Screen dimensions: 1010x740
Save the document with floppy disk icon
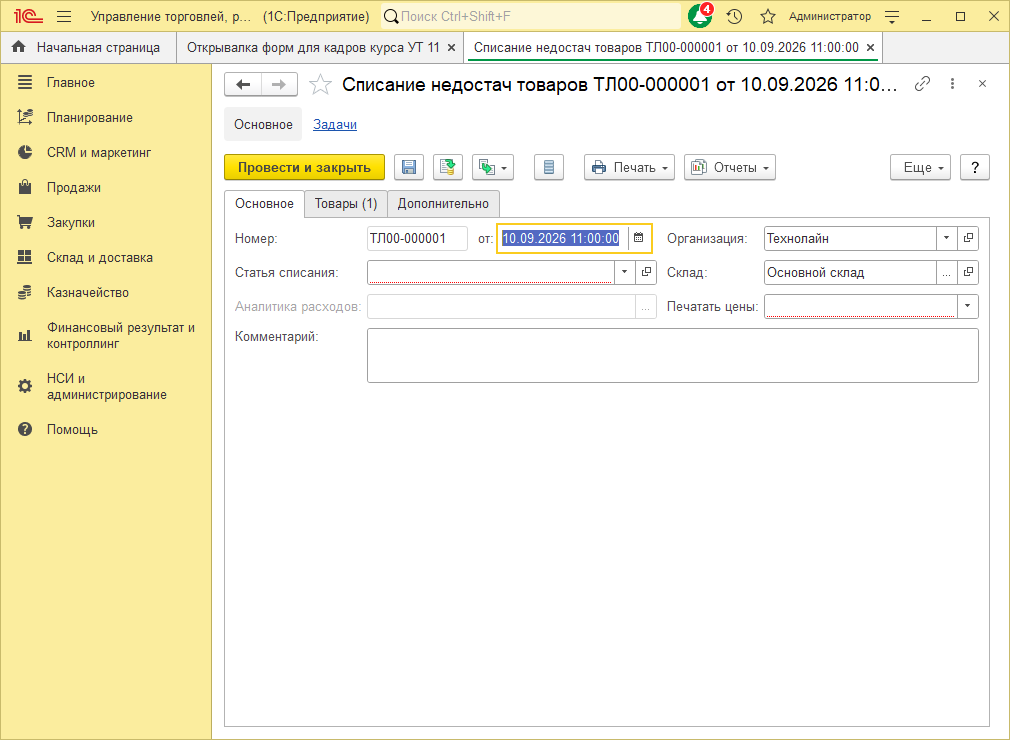pyautogui.click(x=409, y=167)
